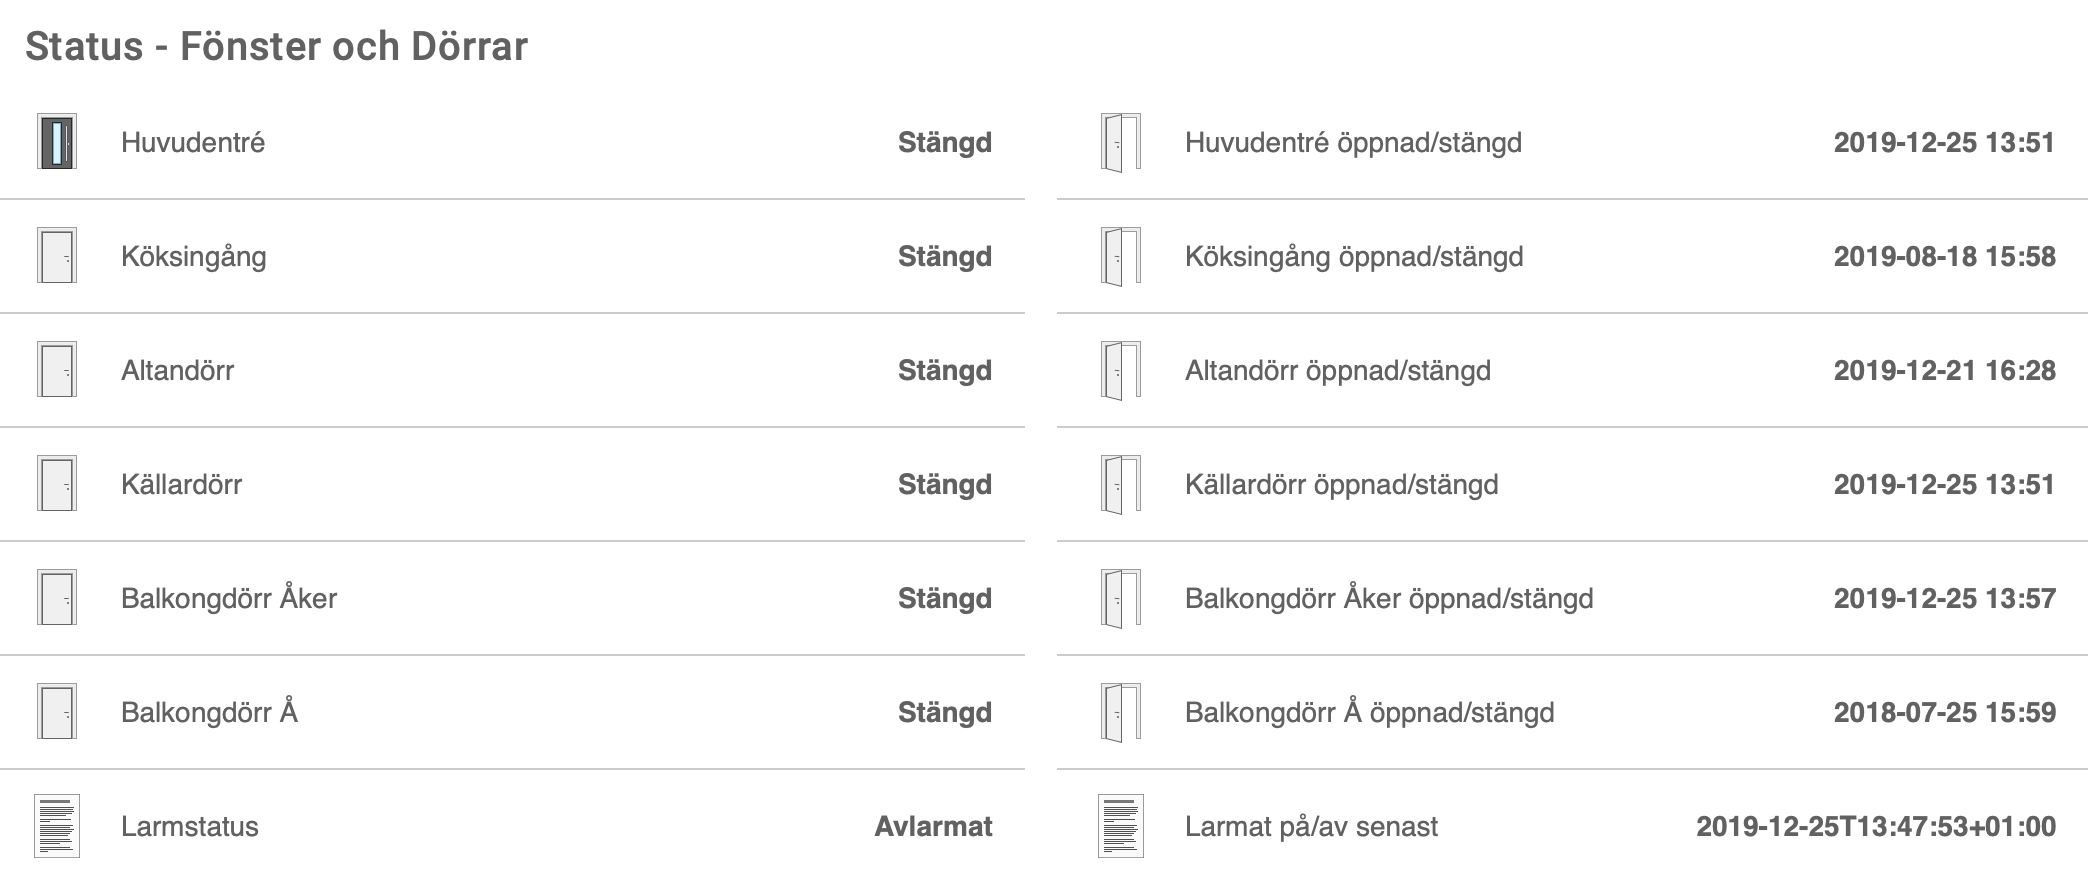Click the Altandörr closed door icon
The height and width of the screenshot is (876, 2088).
click(57, 370)
